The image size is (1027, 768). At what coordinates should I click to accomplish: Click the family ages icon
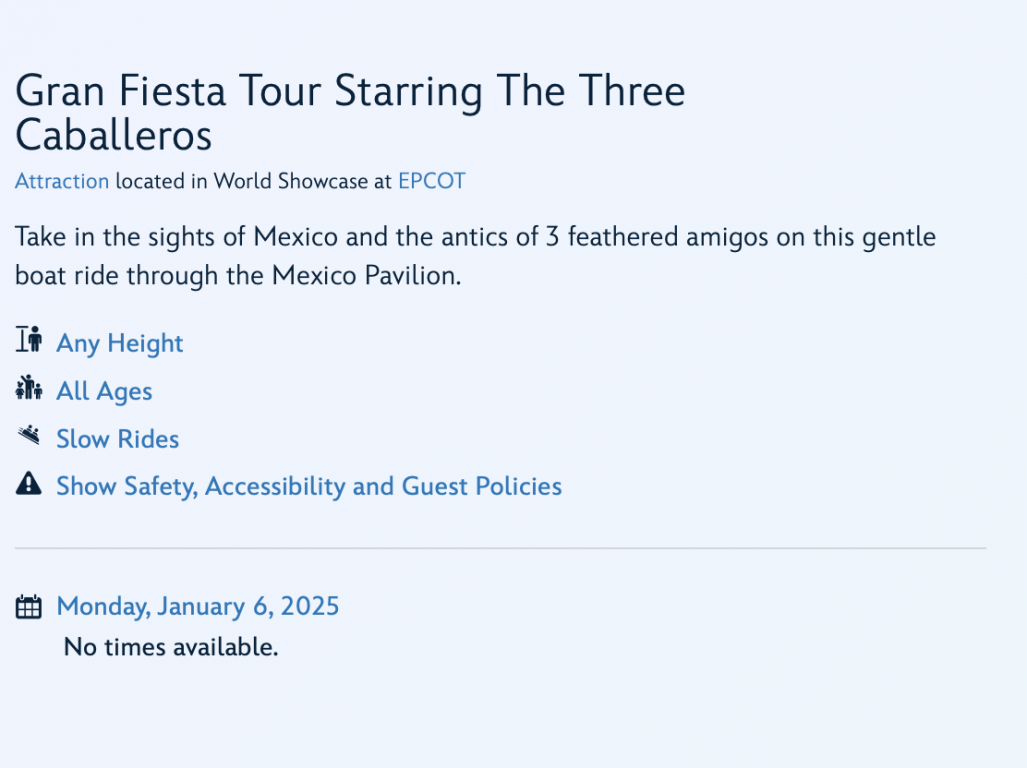coord(29,388)
